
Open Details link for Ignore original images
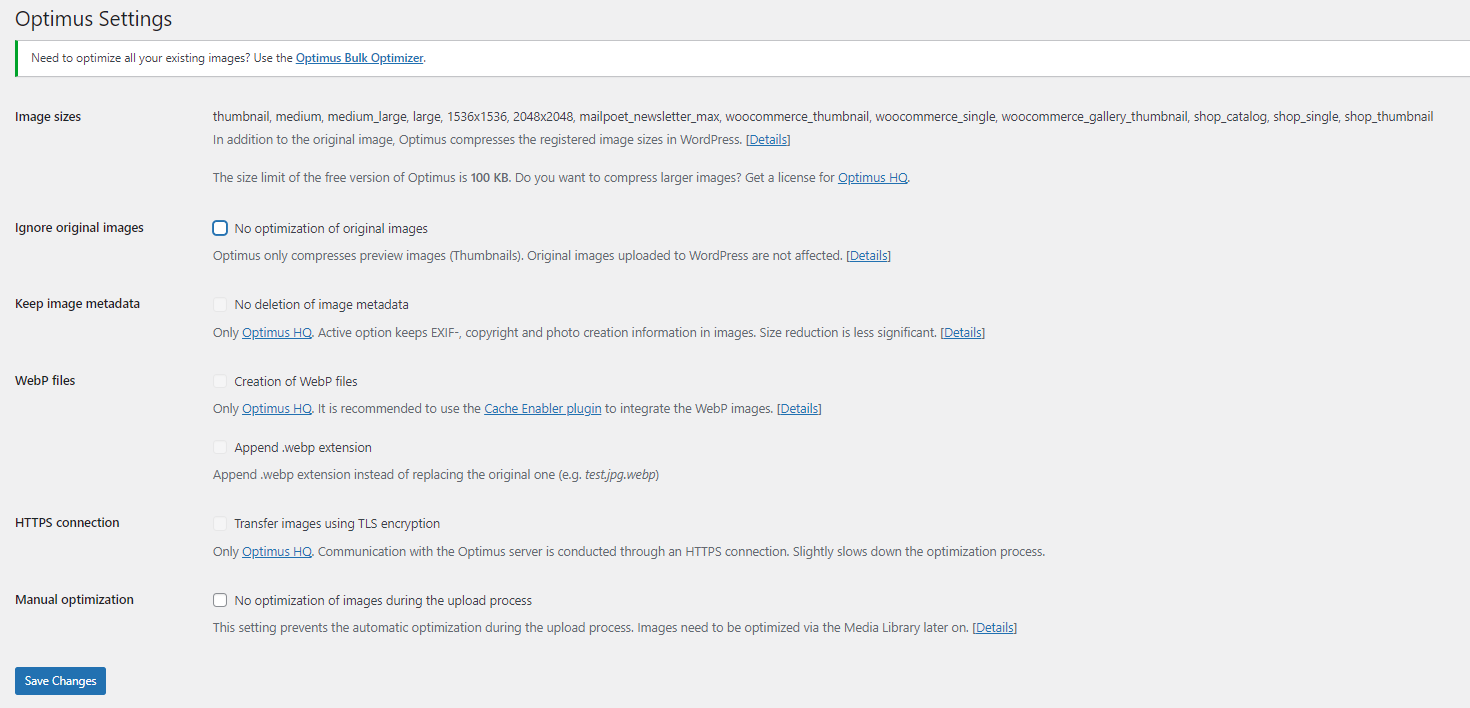(x=868, y=256)
